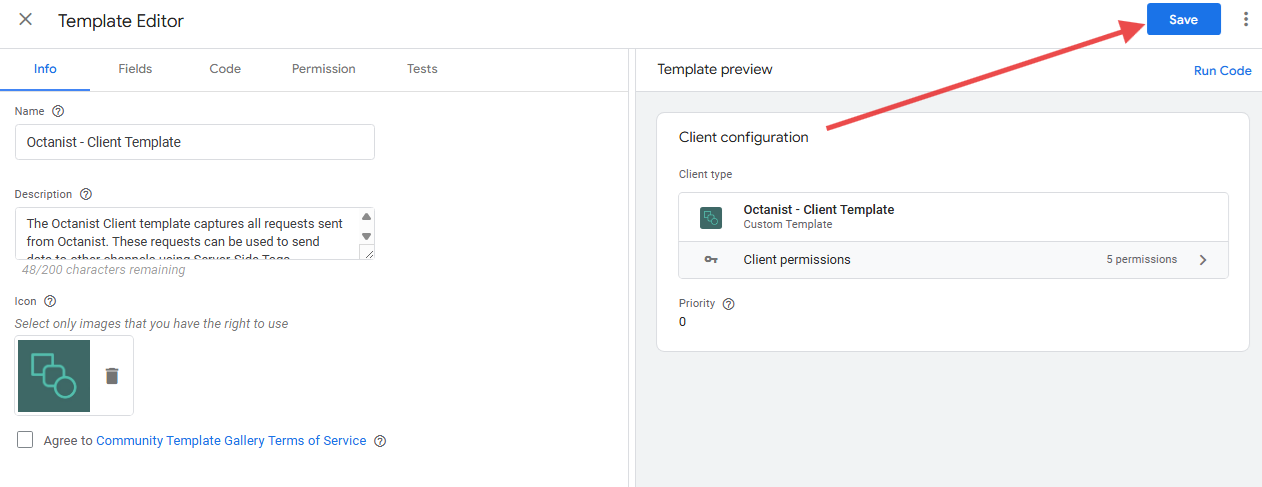Click the 'Client permissions' label

pos(797,260)
